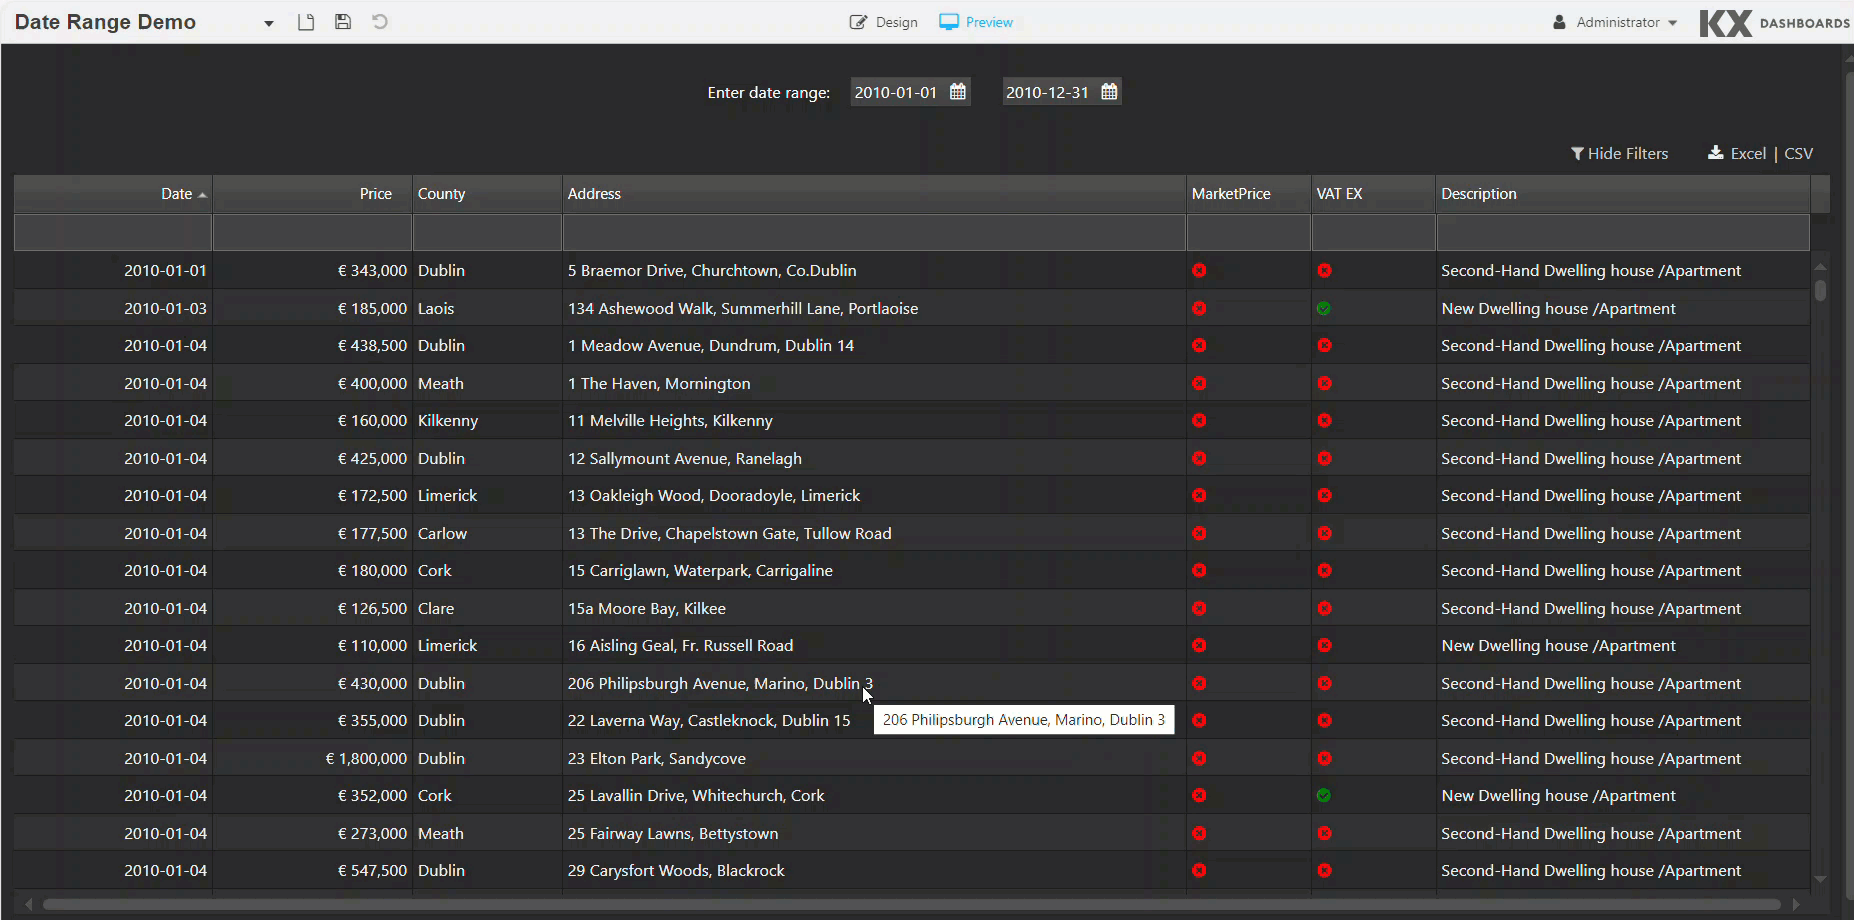Click red MarketPrice icon in first row
1854x920 pixels.
click(1199, 271)
